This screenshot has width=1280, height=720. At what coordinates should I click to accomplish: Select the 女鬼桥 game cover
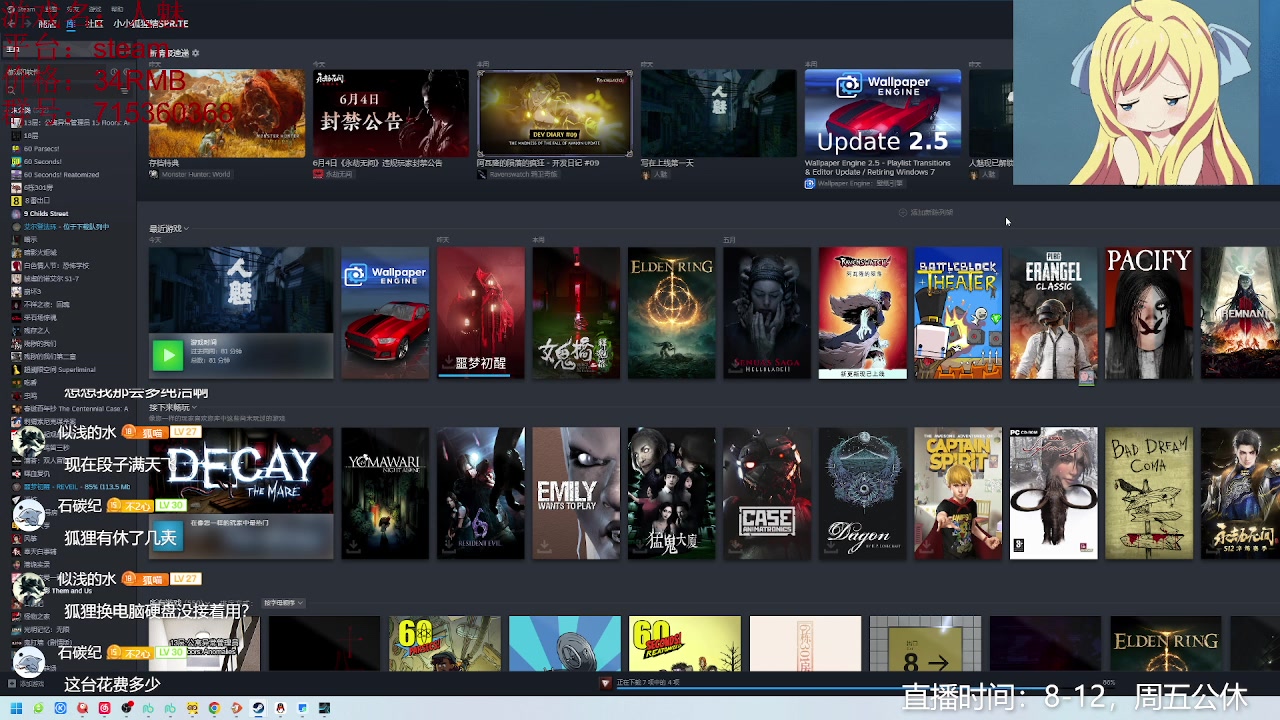576,313
